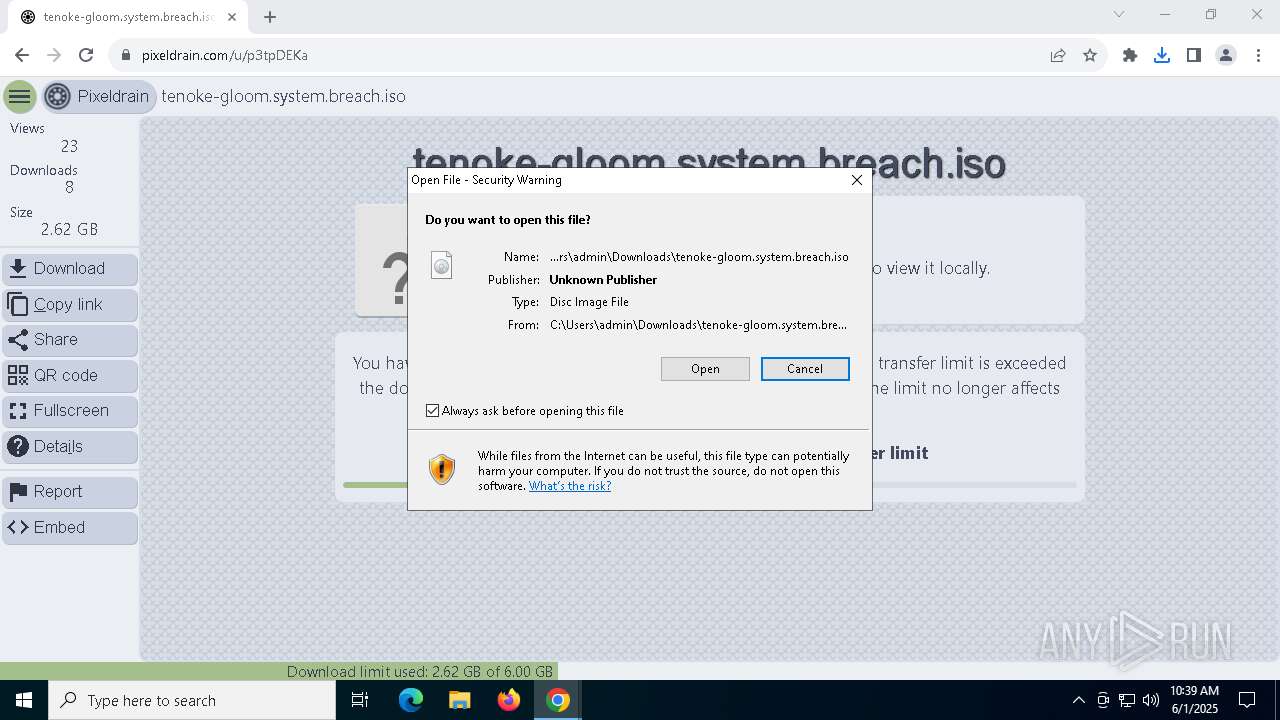
Task: Click Download limit used status bar
Action: point(420,672)
